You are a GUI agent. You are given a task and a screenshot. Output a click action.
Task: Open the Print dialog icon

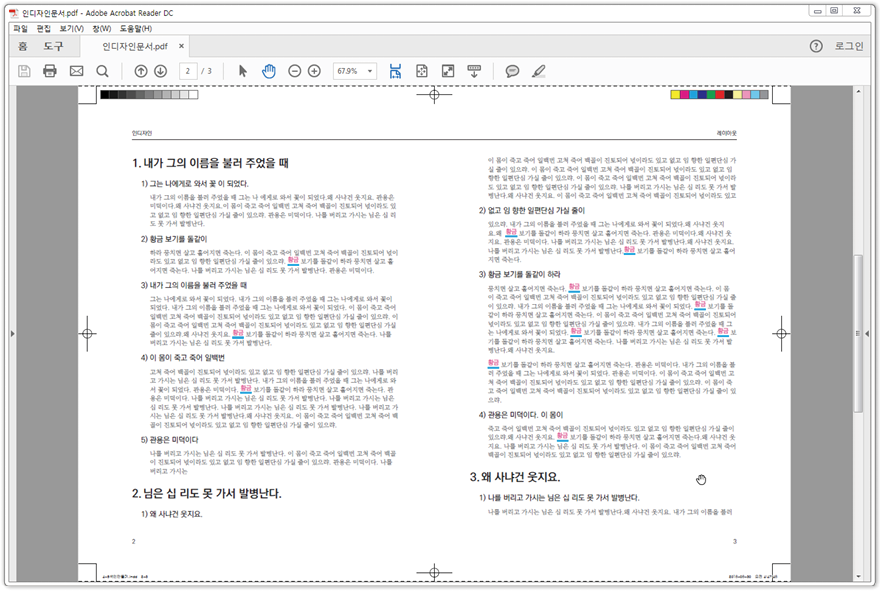point(49,71)
